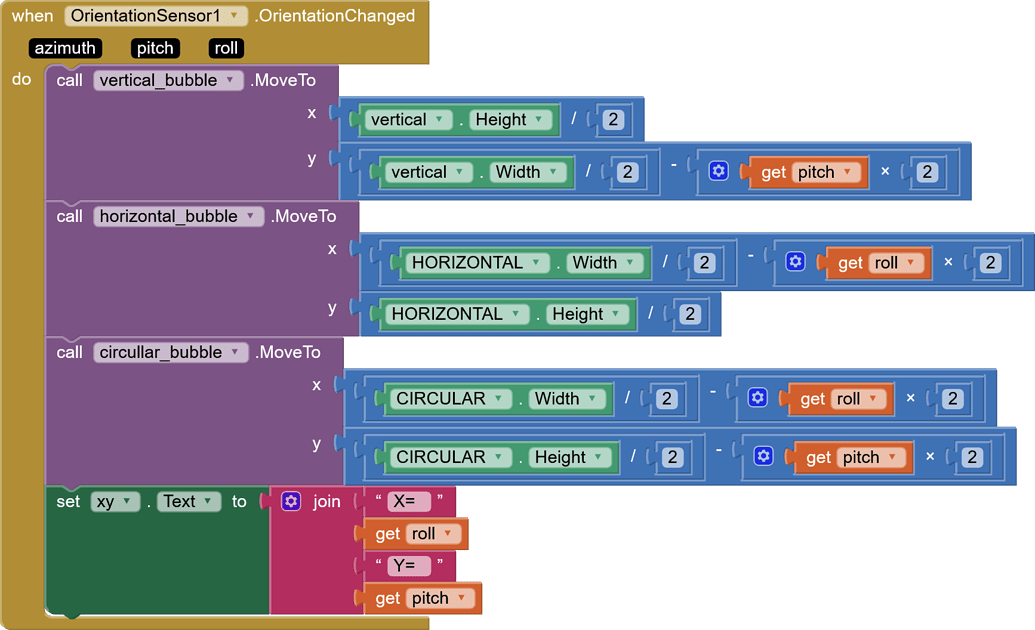Open the vertical_bubble component dropdown
This screenshot has height=630, width=1035.
tap(230, 80)
